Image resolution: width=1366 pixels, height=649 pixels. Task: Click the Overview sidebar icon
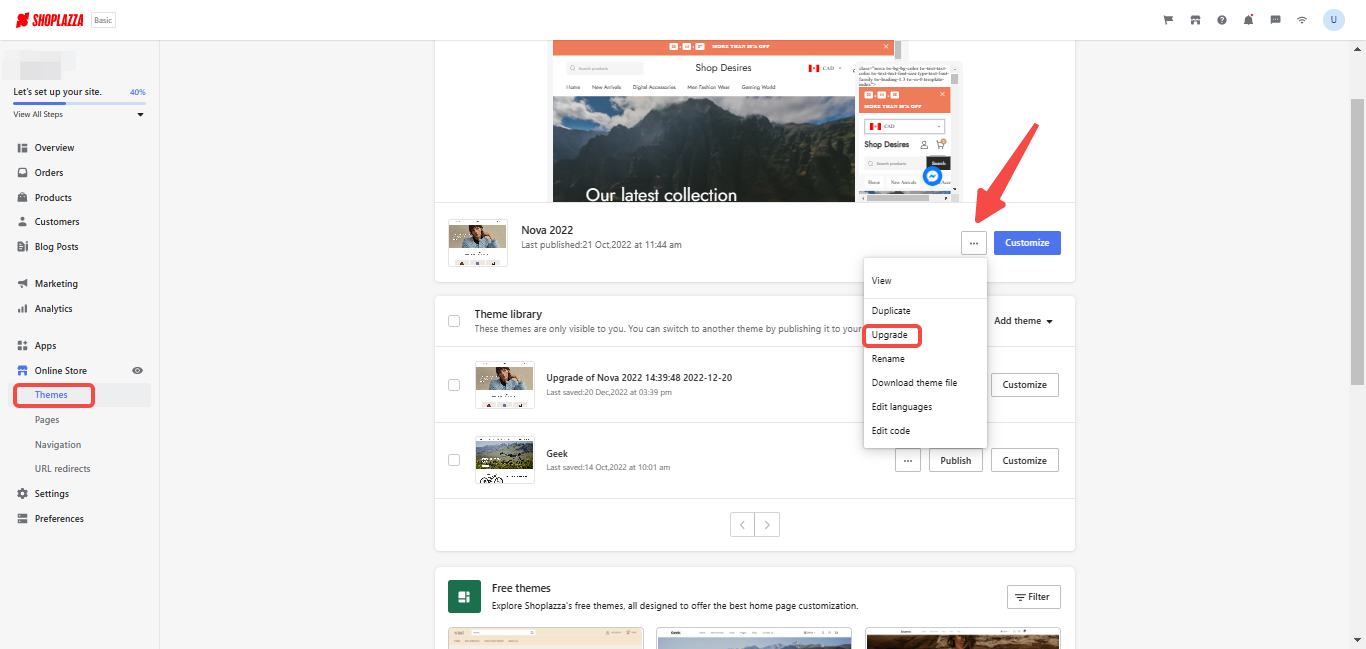click(x=22, y=148)
